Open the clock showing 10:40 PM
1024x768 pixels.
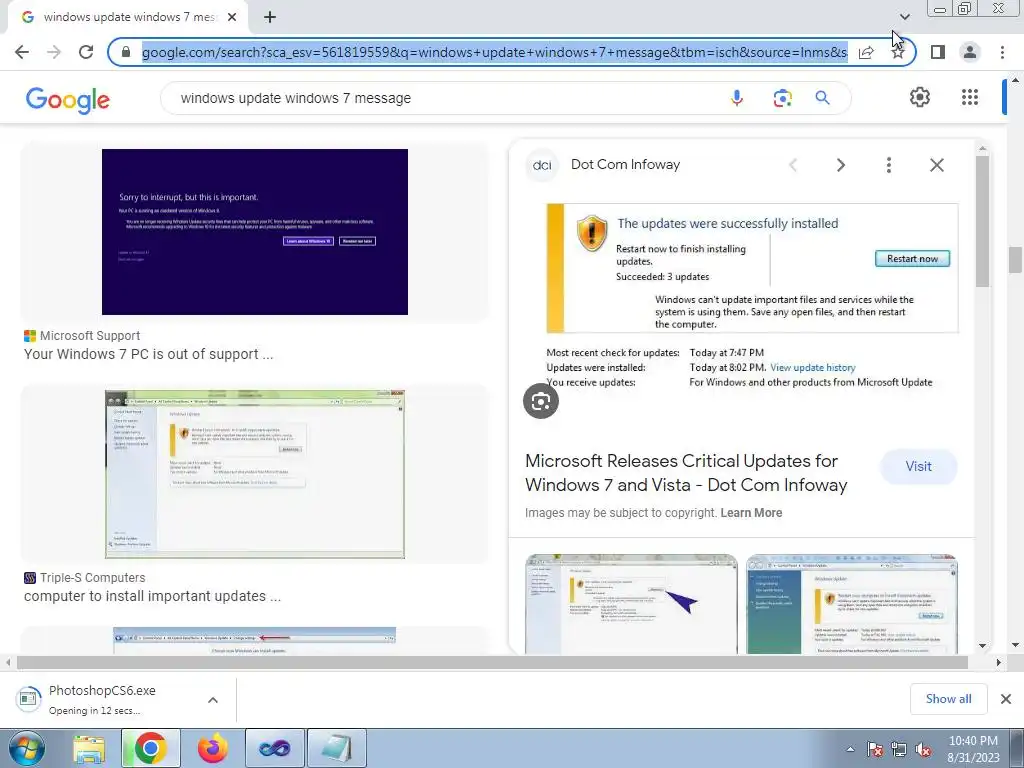(x=973, y=749)
